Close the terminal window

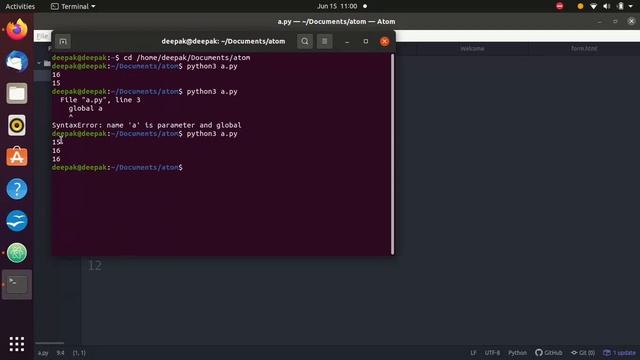[384, 41]
